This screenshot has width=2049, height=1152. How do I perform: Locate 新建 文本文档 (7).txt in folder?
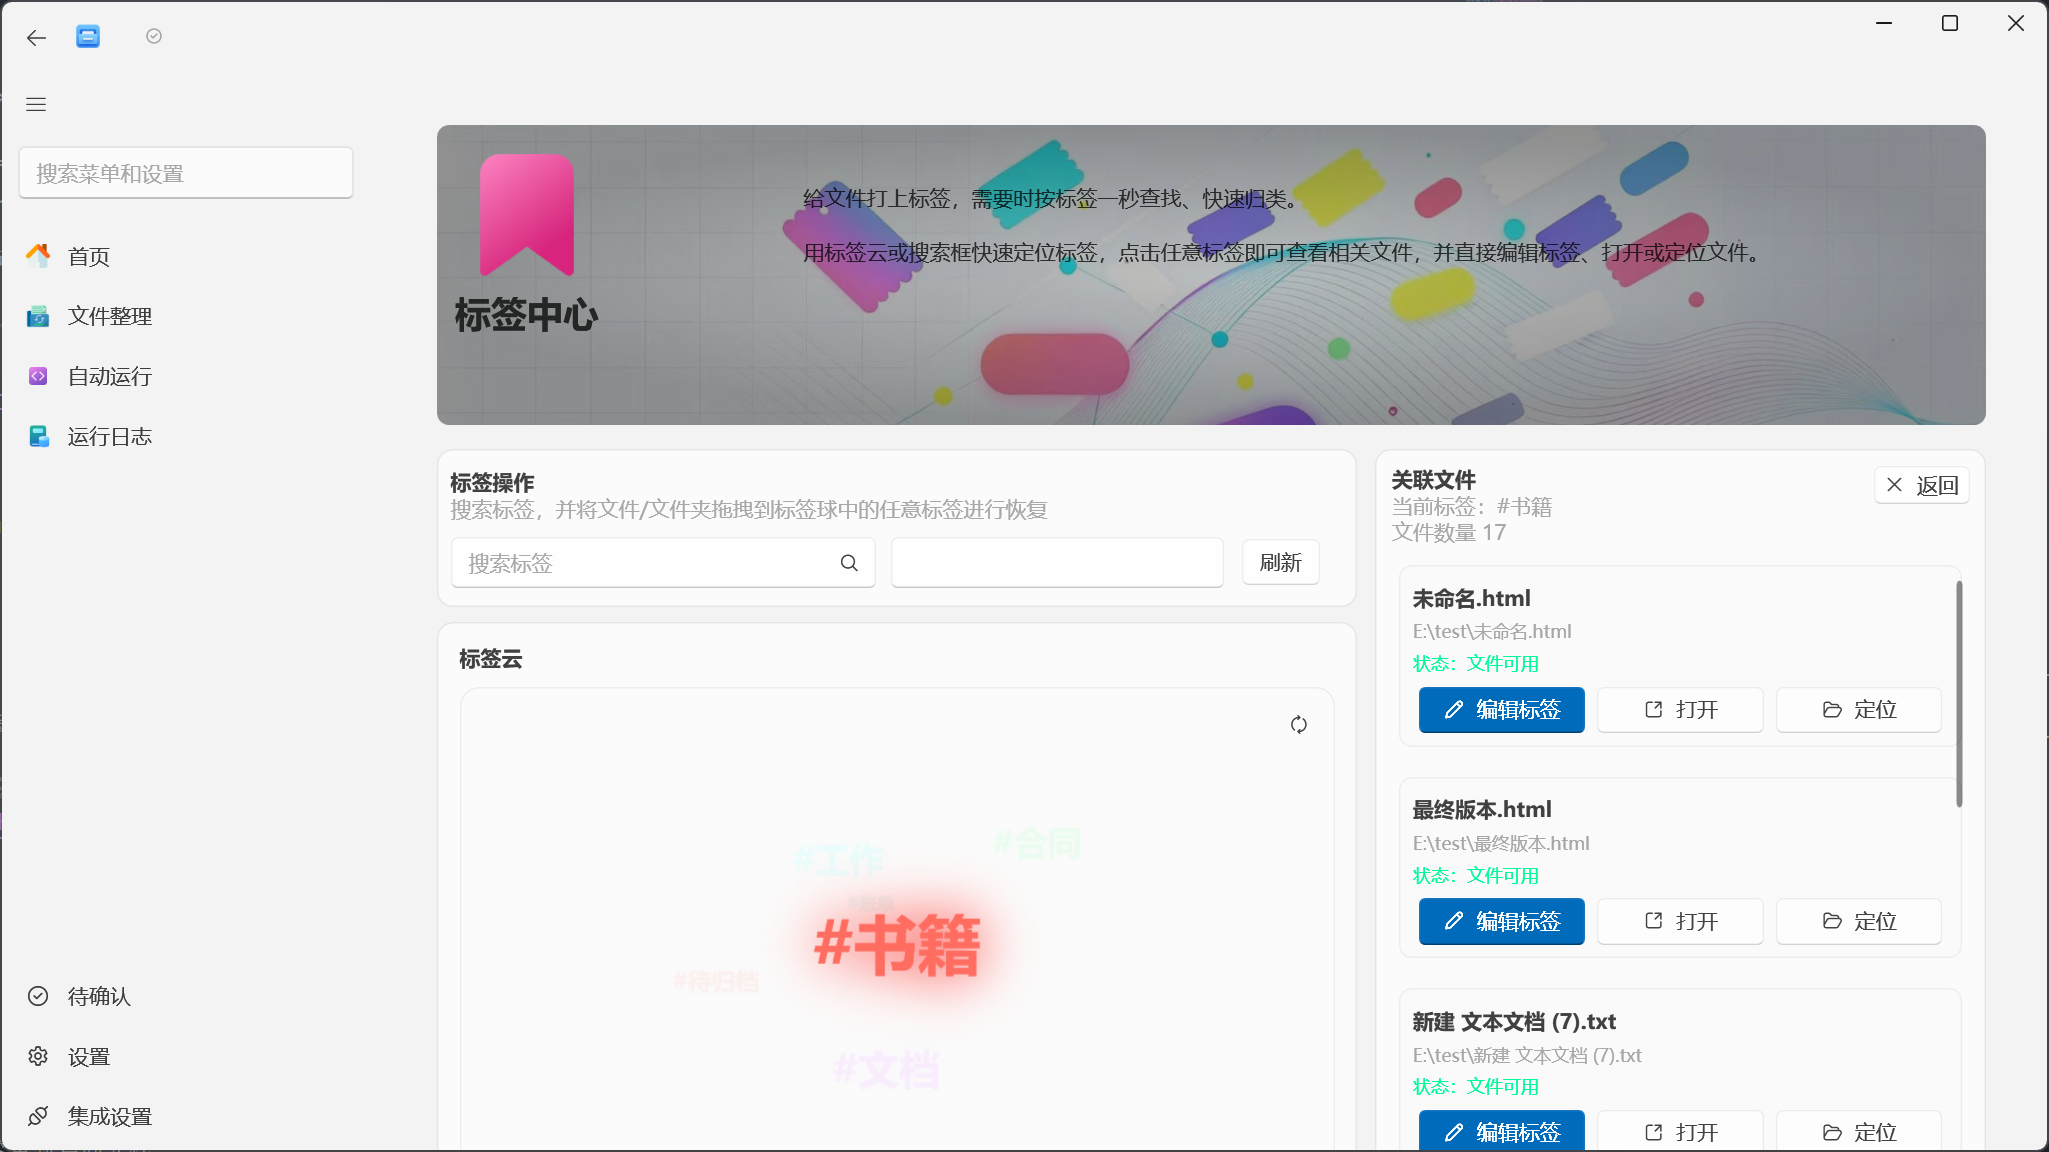[x=1859, y=1131]
